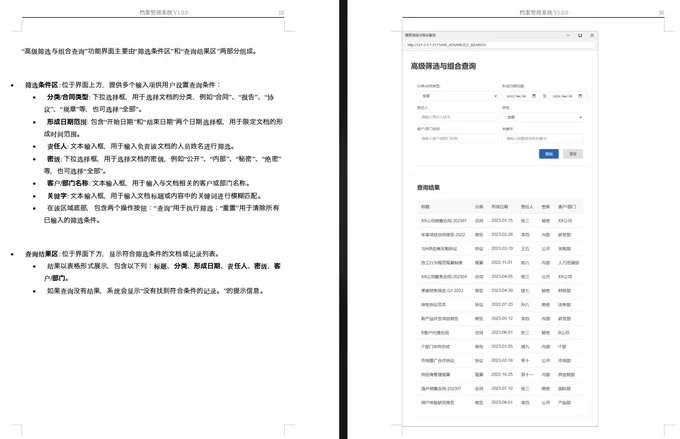Click the bold 关键字 bullet on left page
The width and height of the screenshot is (680, 439).
tap(57, 196)
